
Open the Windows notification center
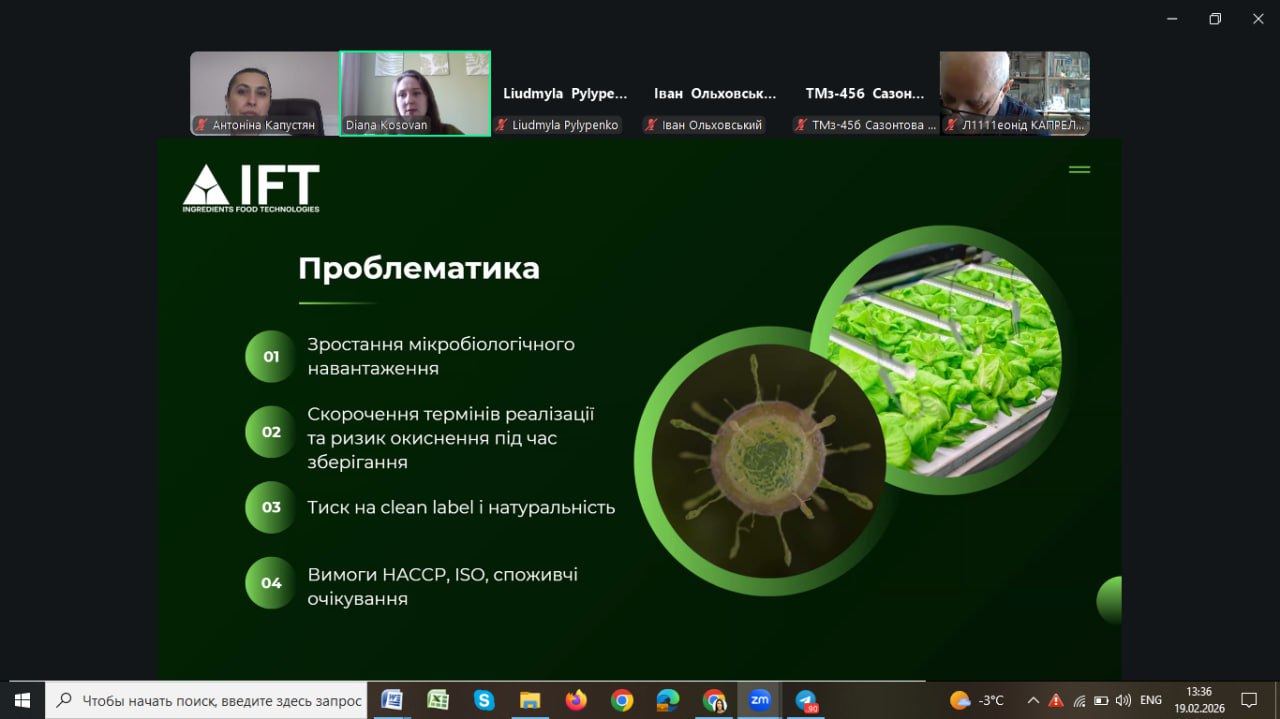(1249, 700)
